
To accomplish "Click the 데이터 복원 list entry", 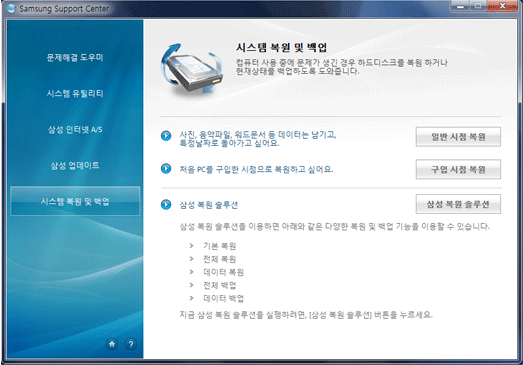I will 223,272.
